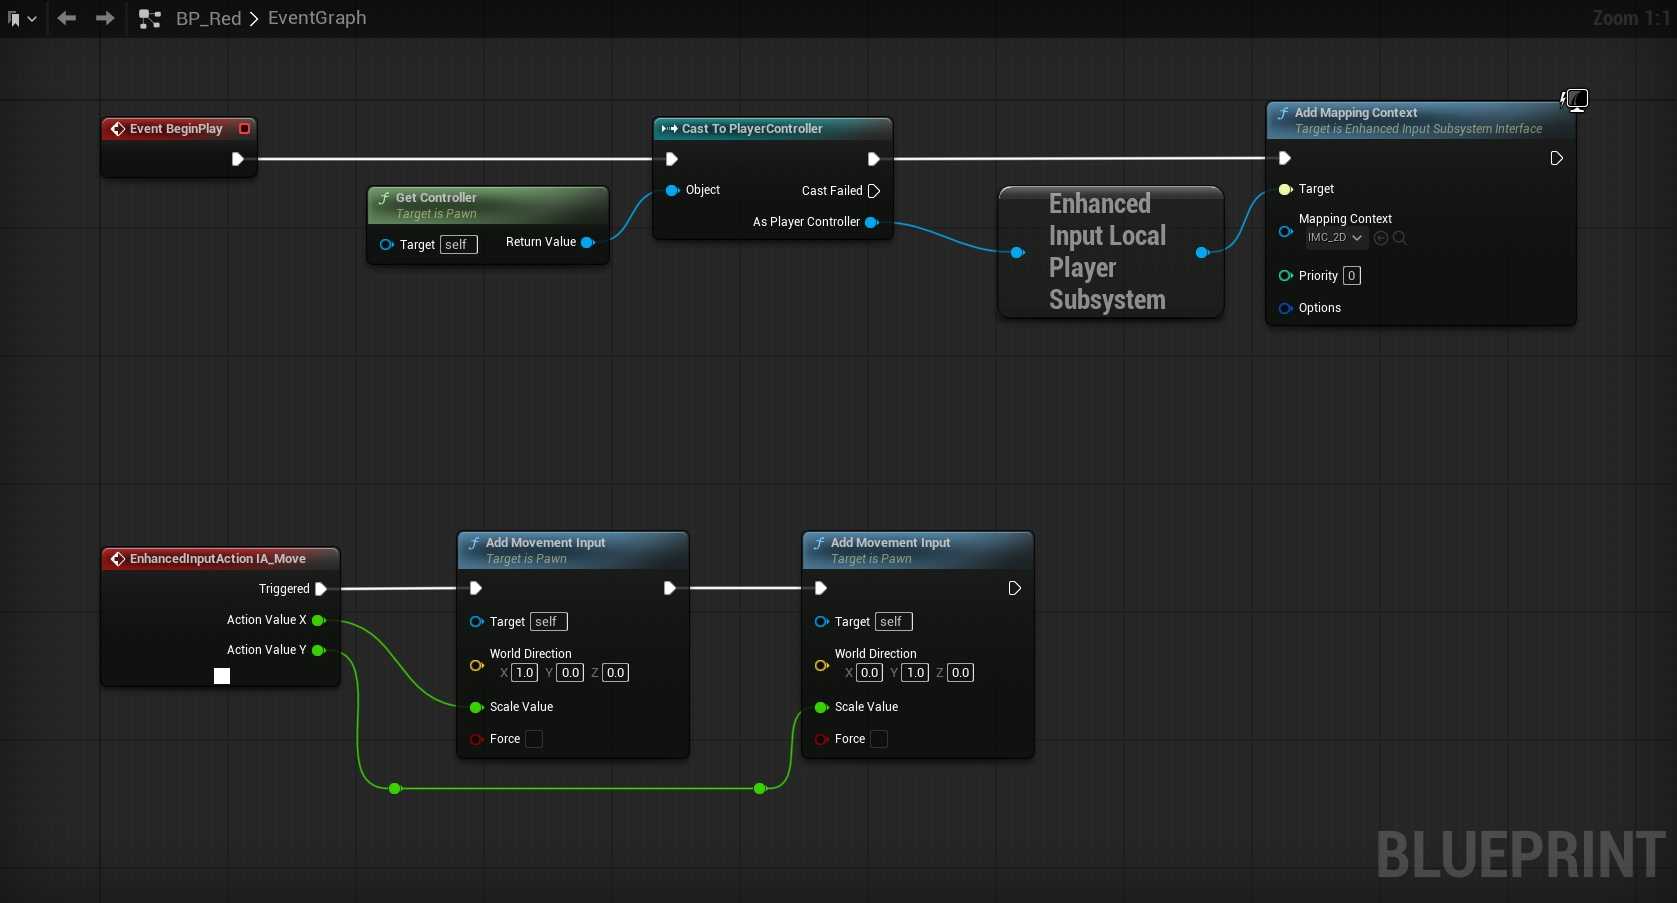Viewport: 1677px width, 903px height.
Task: Click World Direction Y field in second Add Movement Input
Action: click(x=915, y=673)
